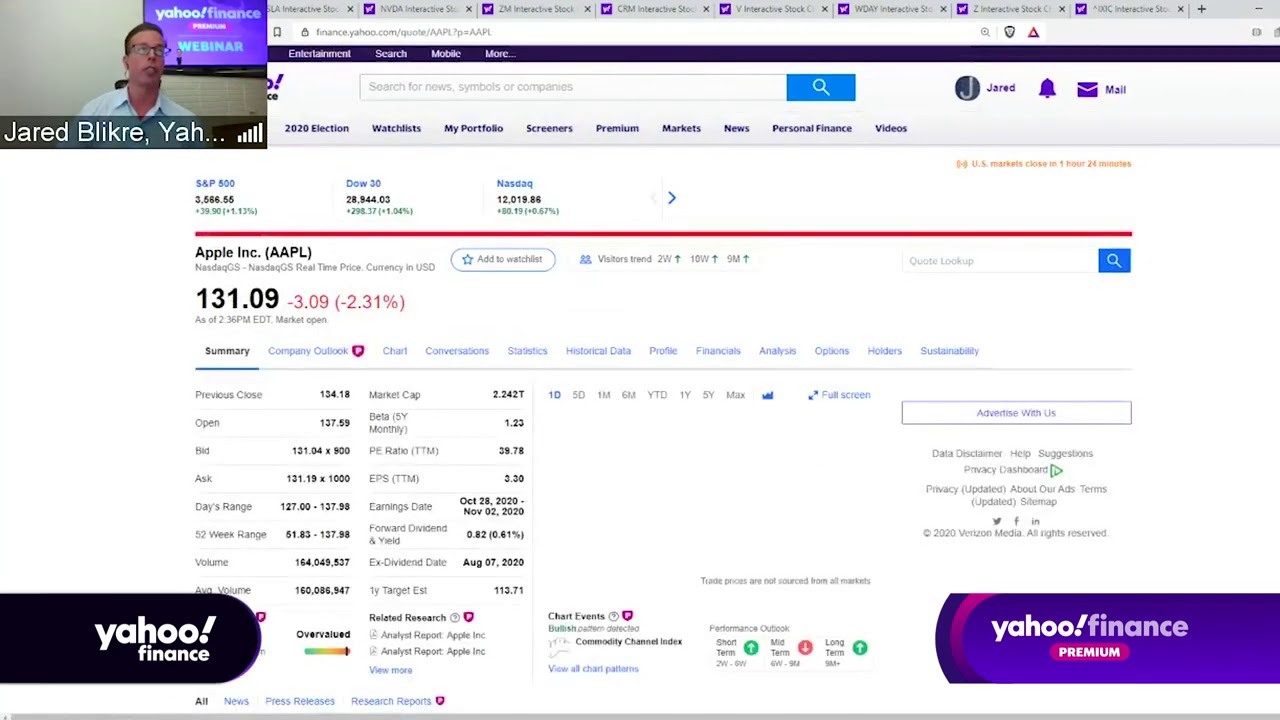The image size is (1280, 720).
Task: Click the Quote Lookup search icon
Action: click(1114, 261)
